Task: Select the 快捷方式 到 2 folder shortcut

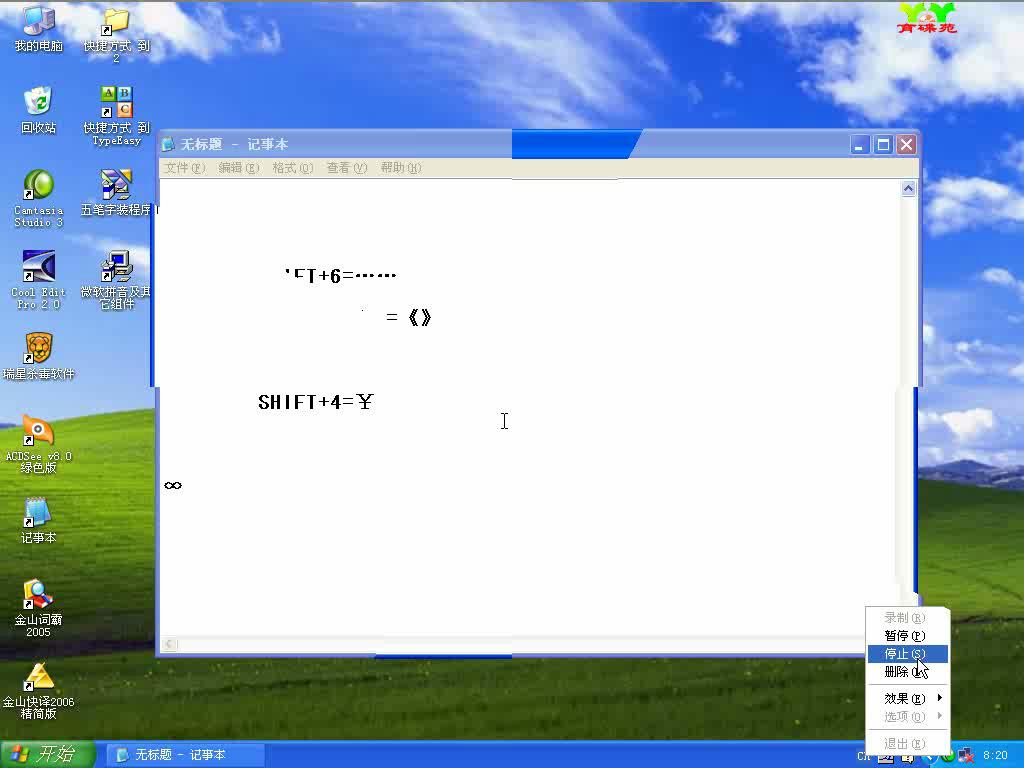Action: [x=116, y=34]
